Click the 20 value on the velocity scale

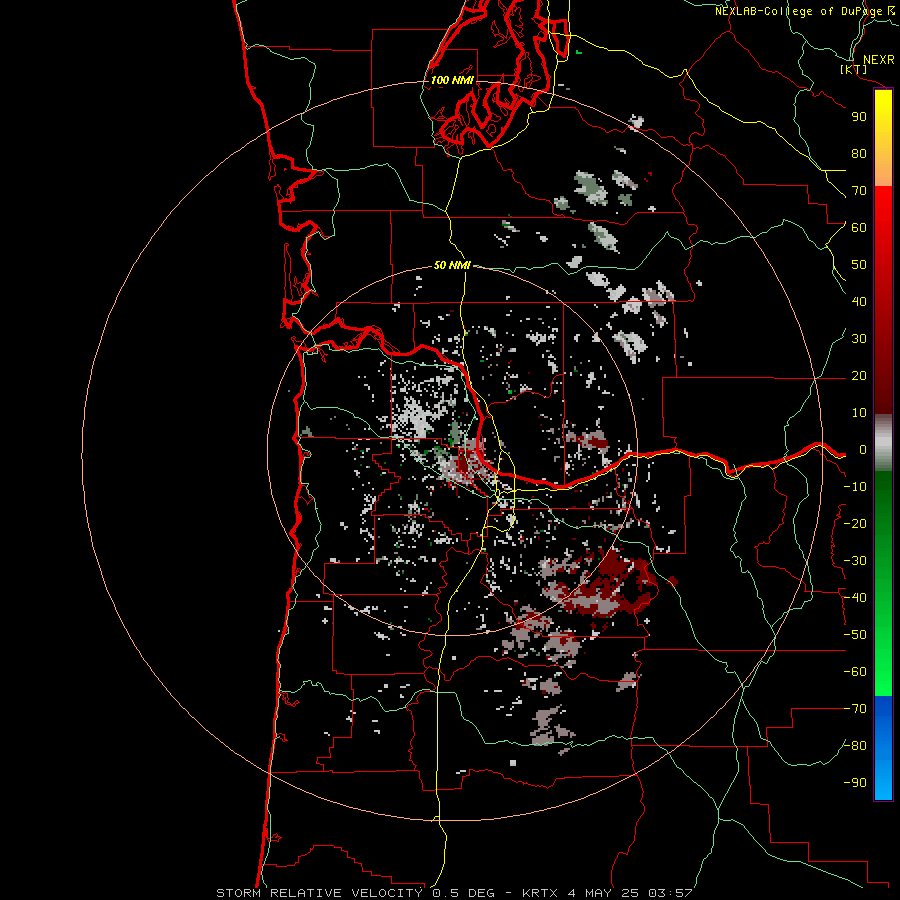point(859,376)
